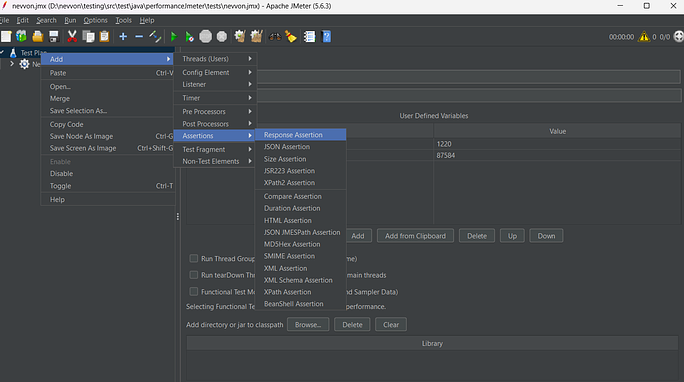The width and height of the screenshot is (684, 382).
Task: Click the Open file folder icon
Action: coord(38,37)
